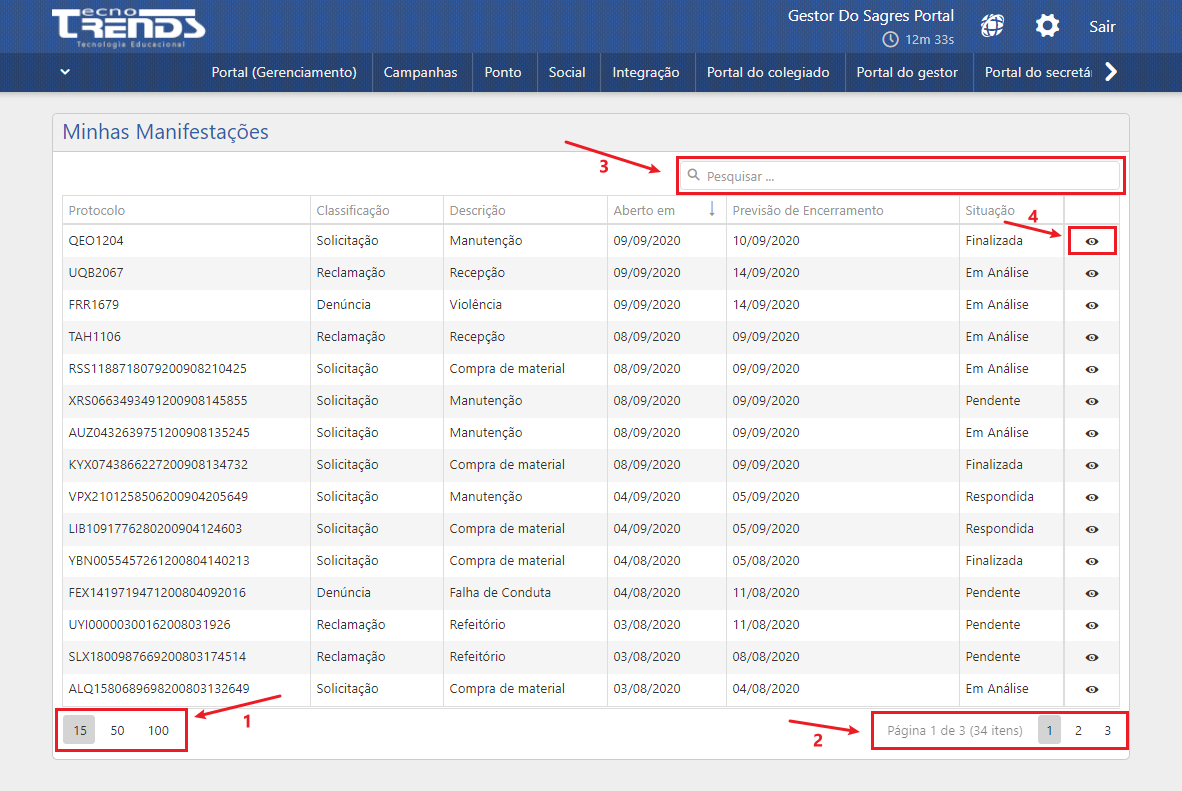Screen dimensions: 1182x791
Task: Click the TecnoTrends logo
Action: (x=128, y=27)
